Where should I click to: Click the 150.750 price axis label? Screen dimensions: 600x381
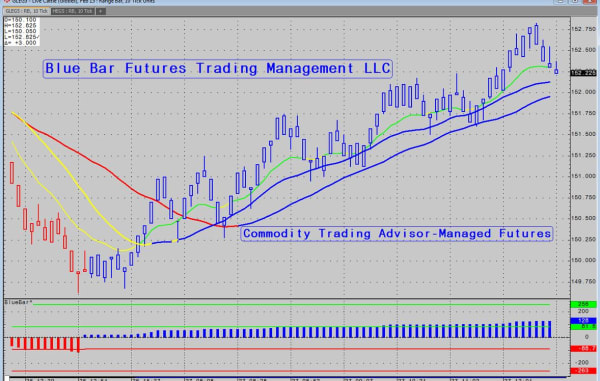click(x=583, y=197)
